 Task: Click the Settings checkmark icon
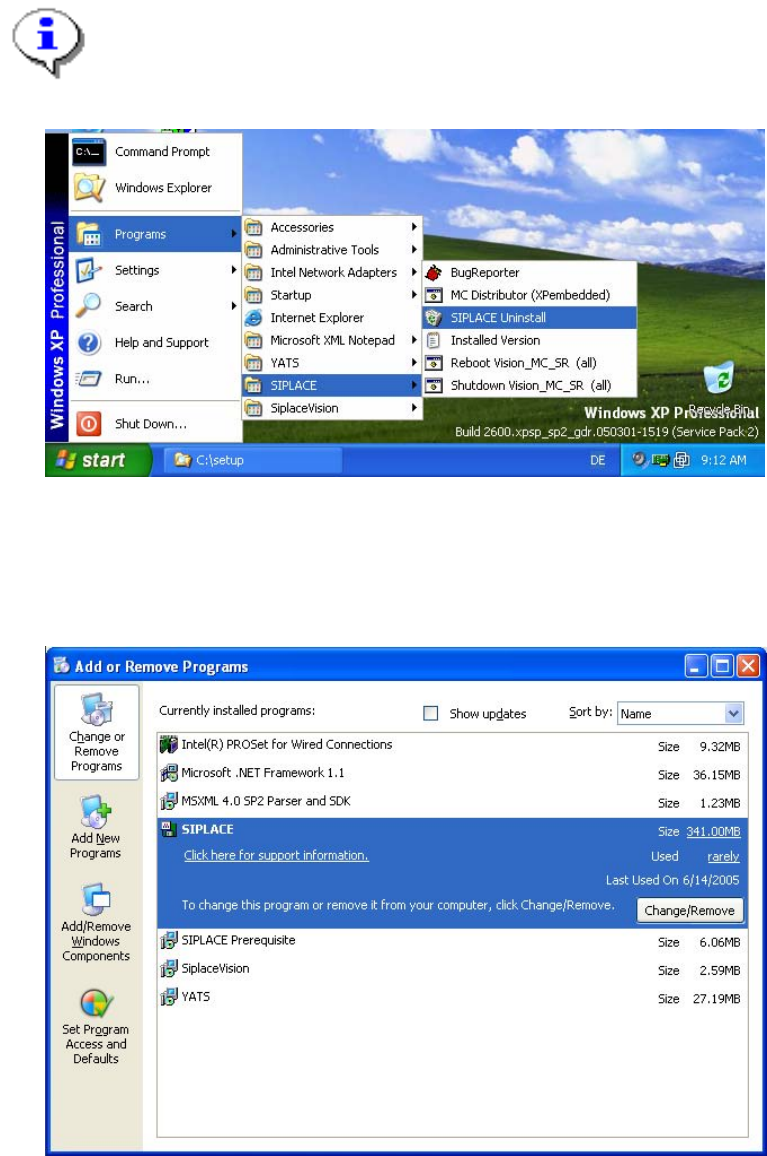[89, 271]
